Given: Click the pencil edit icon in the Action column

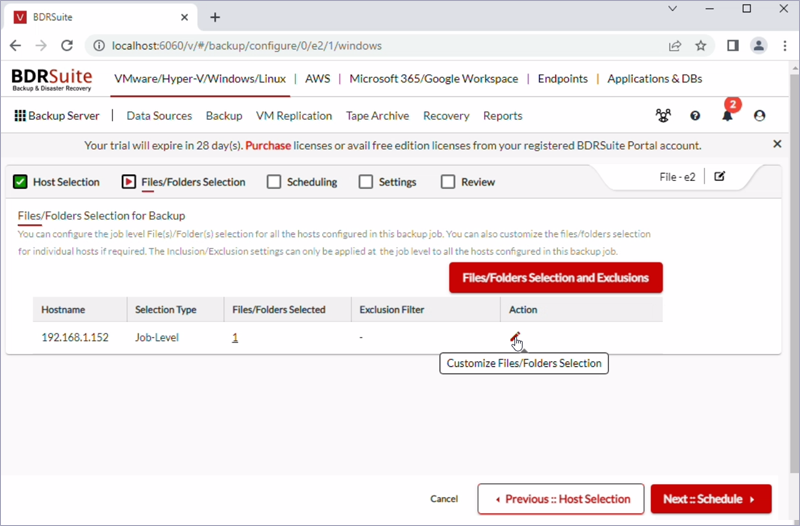Looking at the screenshot, I should (515, 337).
